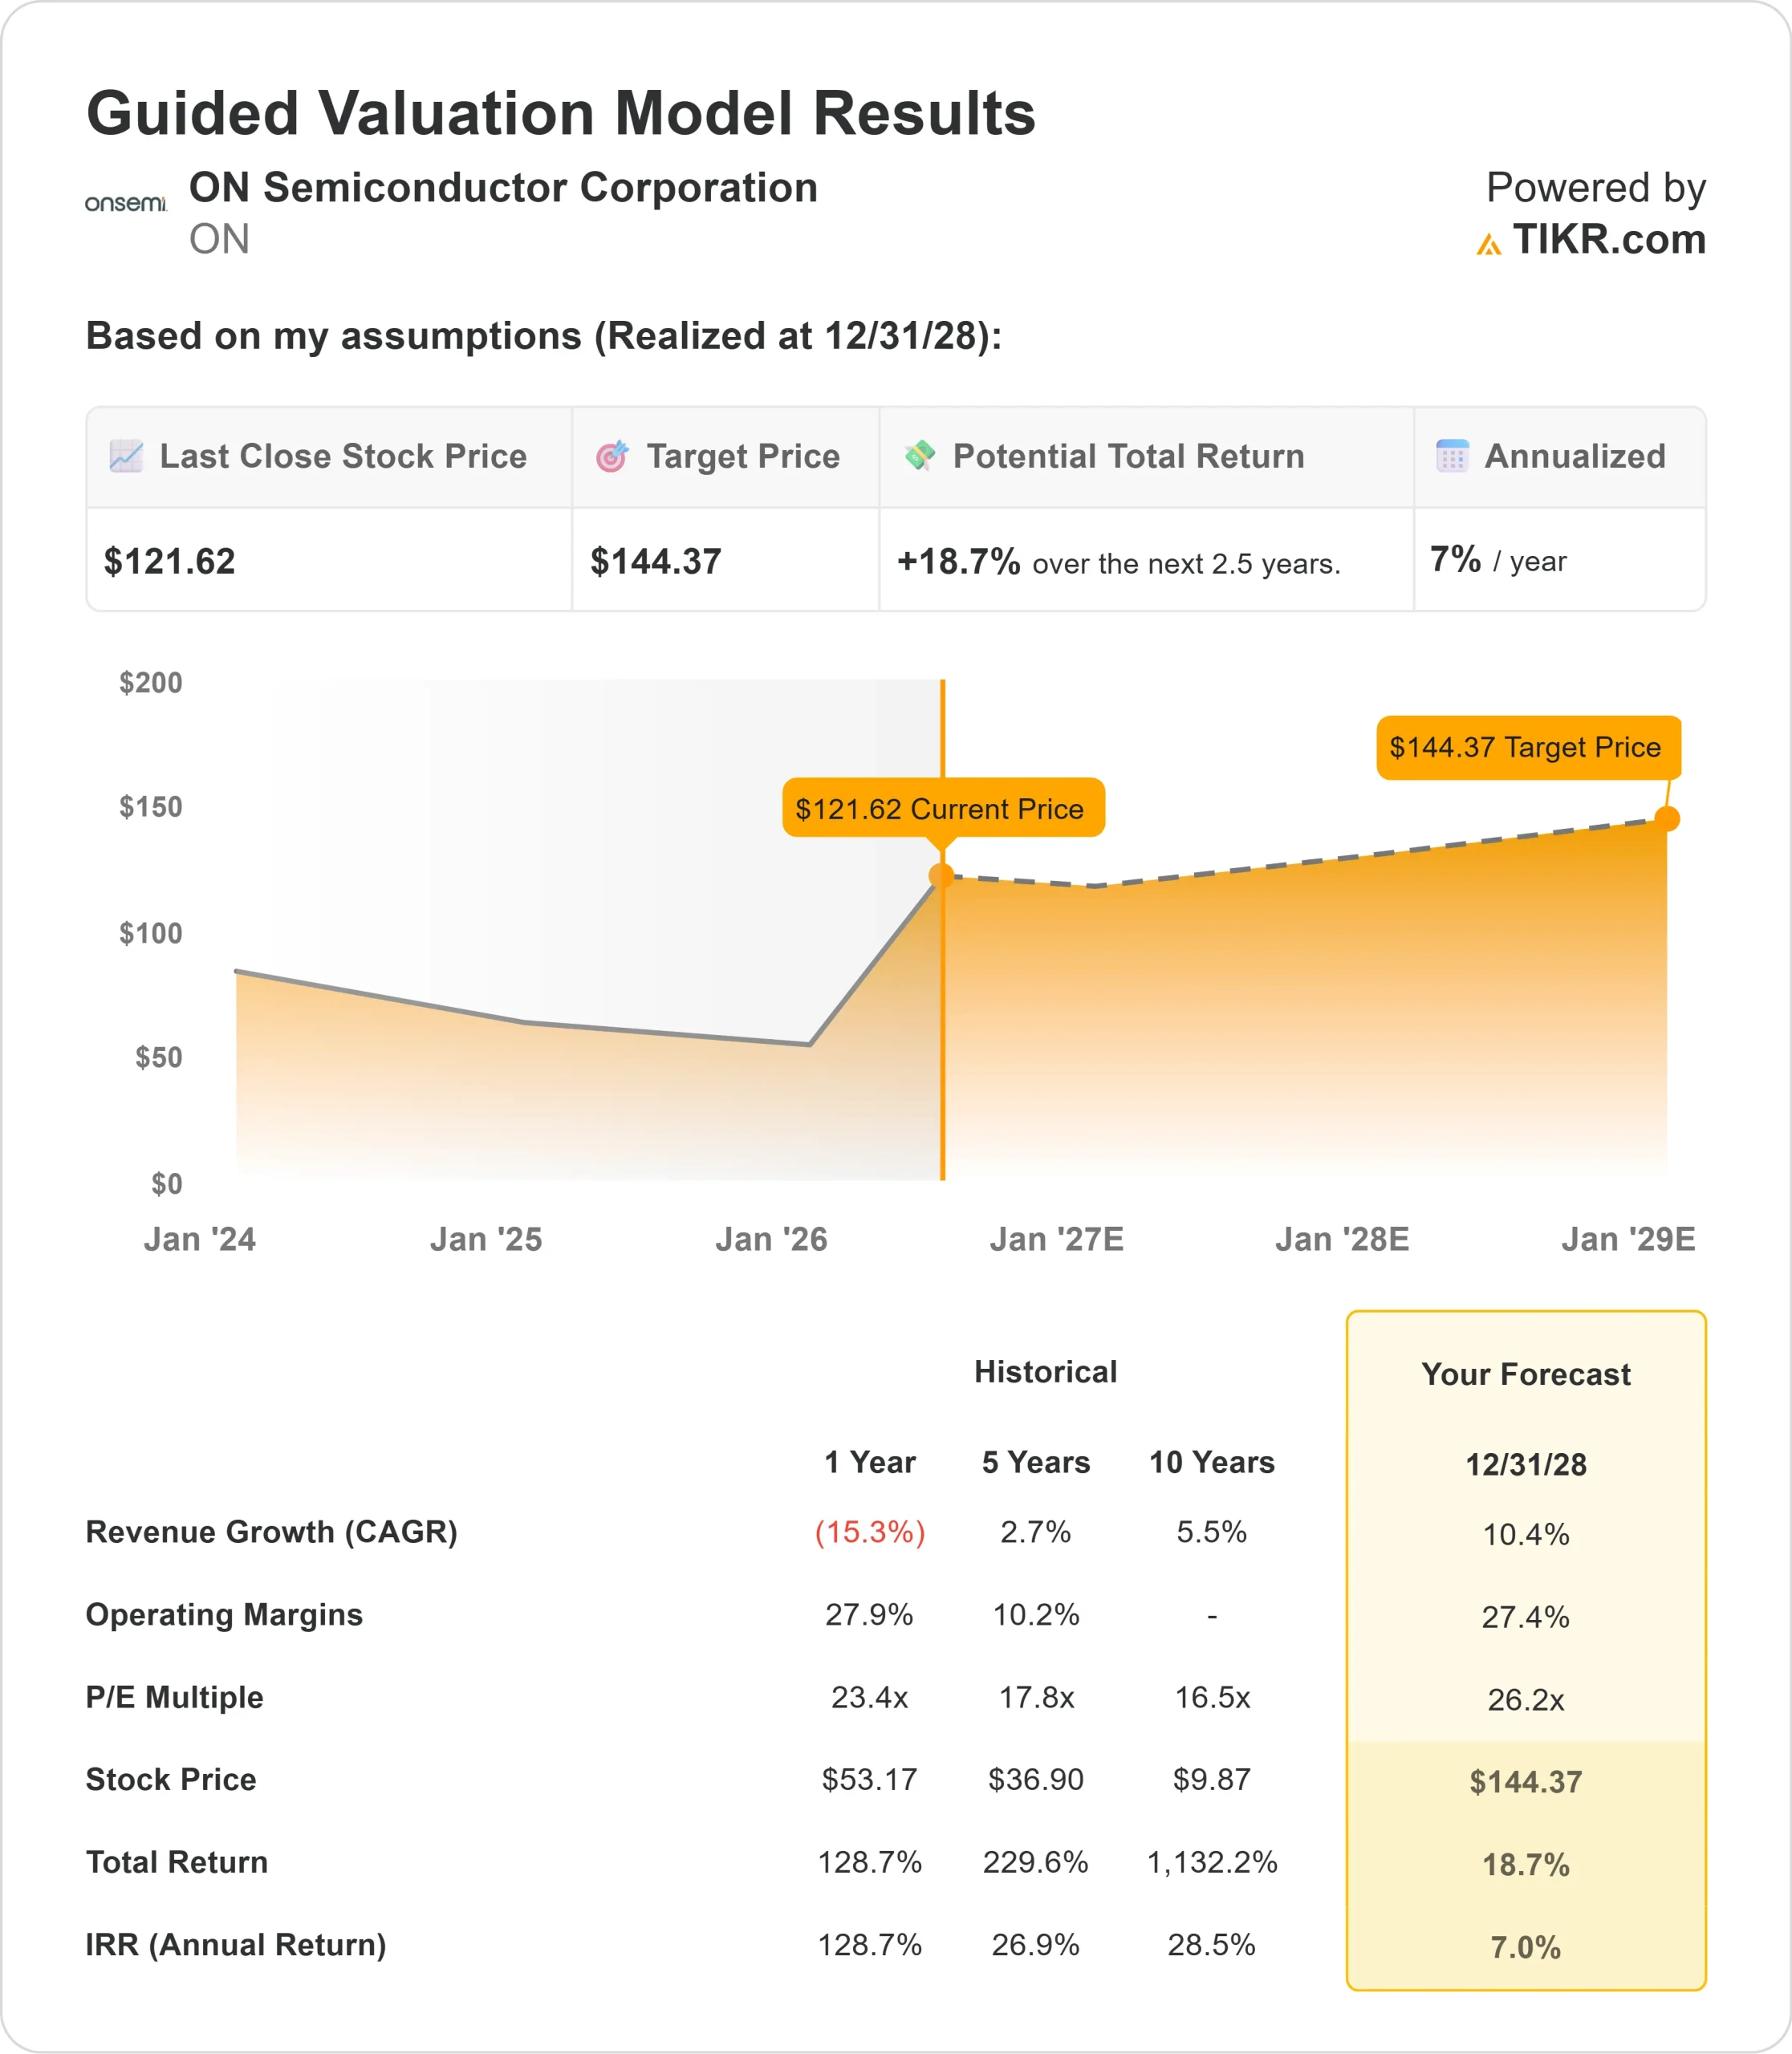Click the 26.9% five-year IRR value
The image size is (1792, 2054).
(1036, 1945)
